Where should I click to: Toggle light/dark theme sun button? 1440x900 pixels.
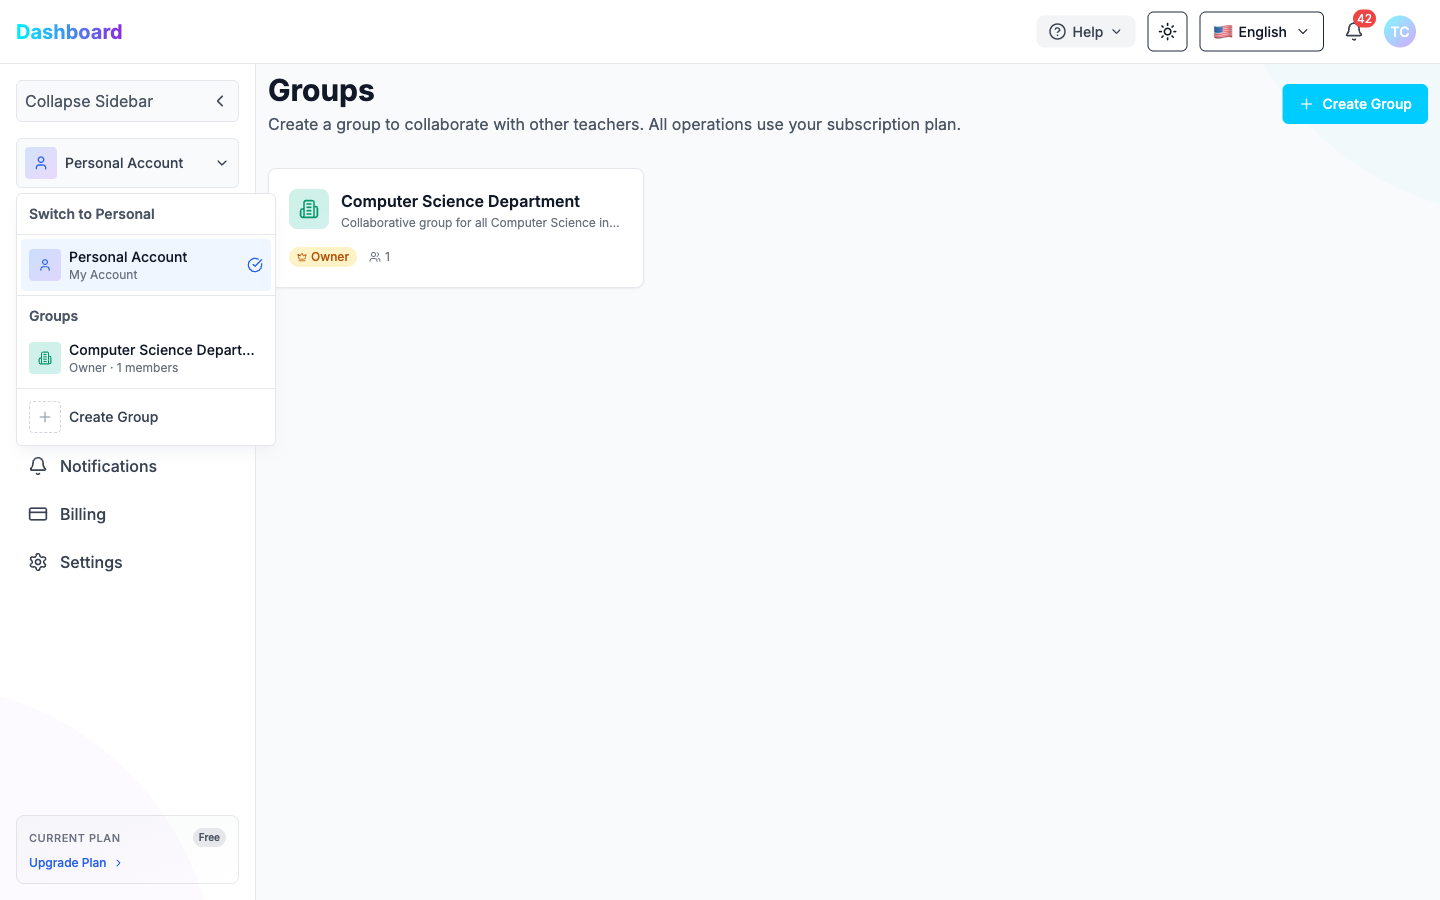click(x=1167, y=32)
